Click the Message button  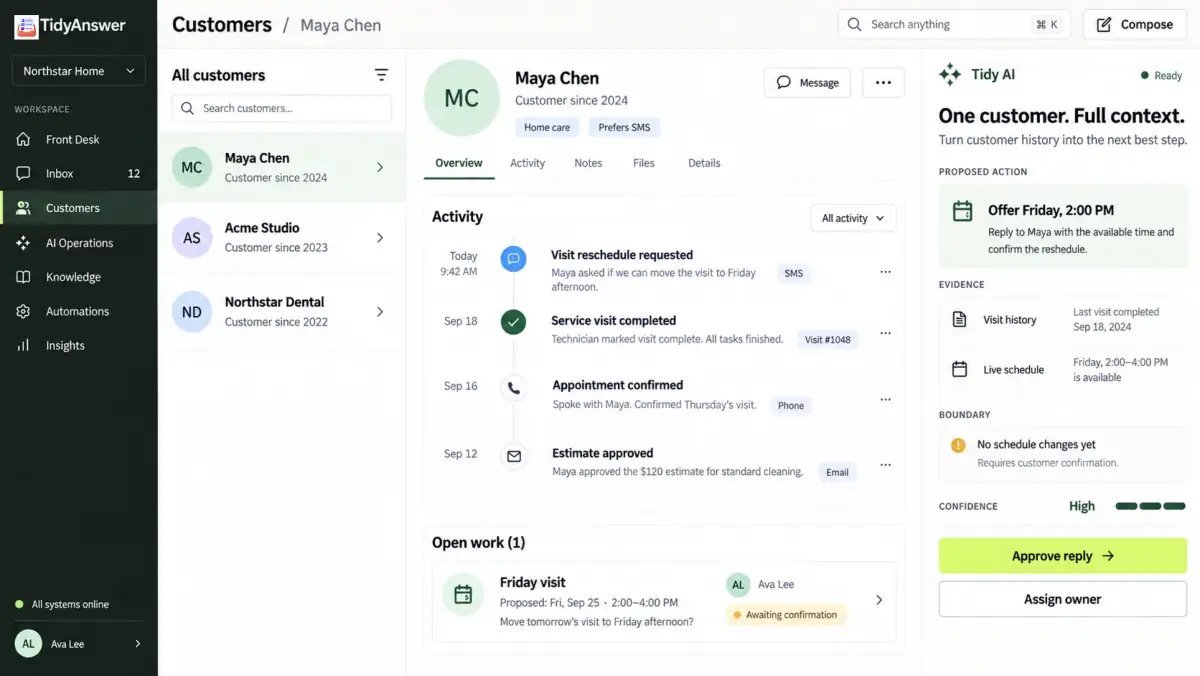(808, 83)
